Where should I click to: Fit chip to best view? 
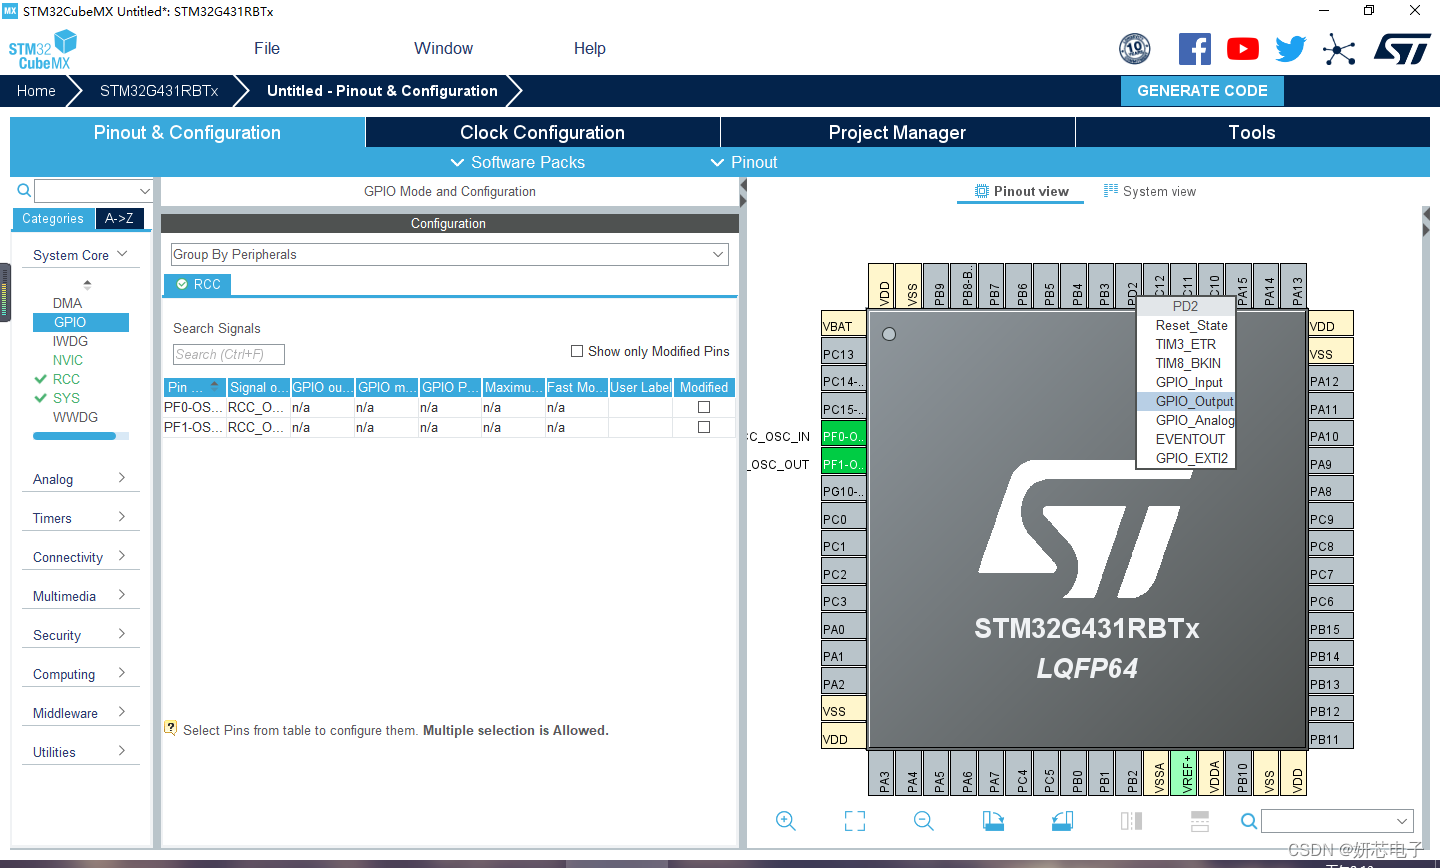[855, 821]
